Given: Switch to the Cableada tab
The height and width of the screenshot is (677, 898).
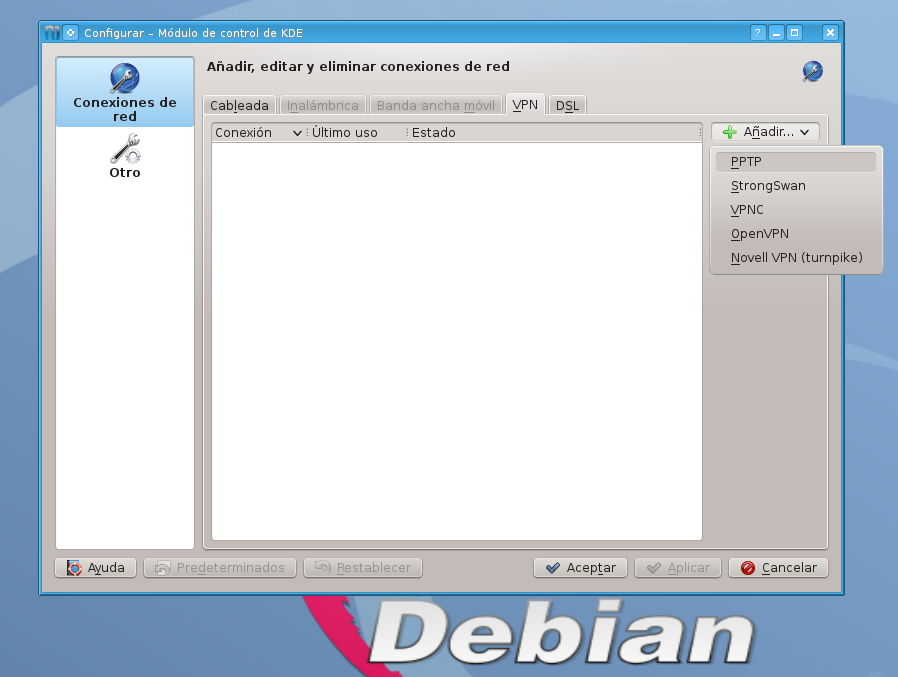Looking at the screenshot, I should [x=239, y=105].
